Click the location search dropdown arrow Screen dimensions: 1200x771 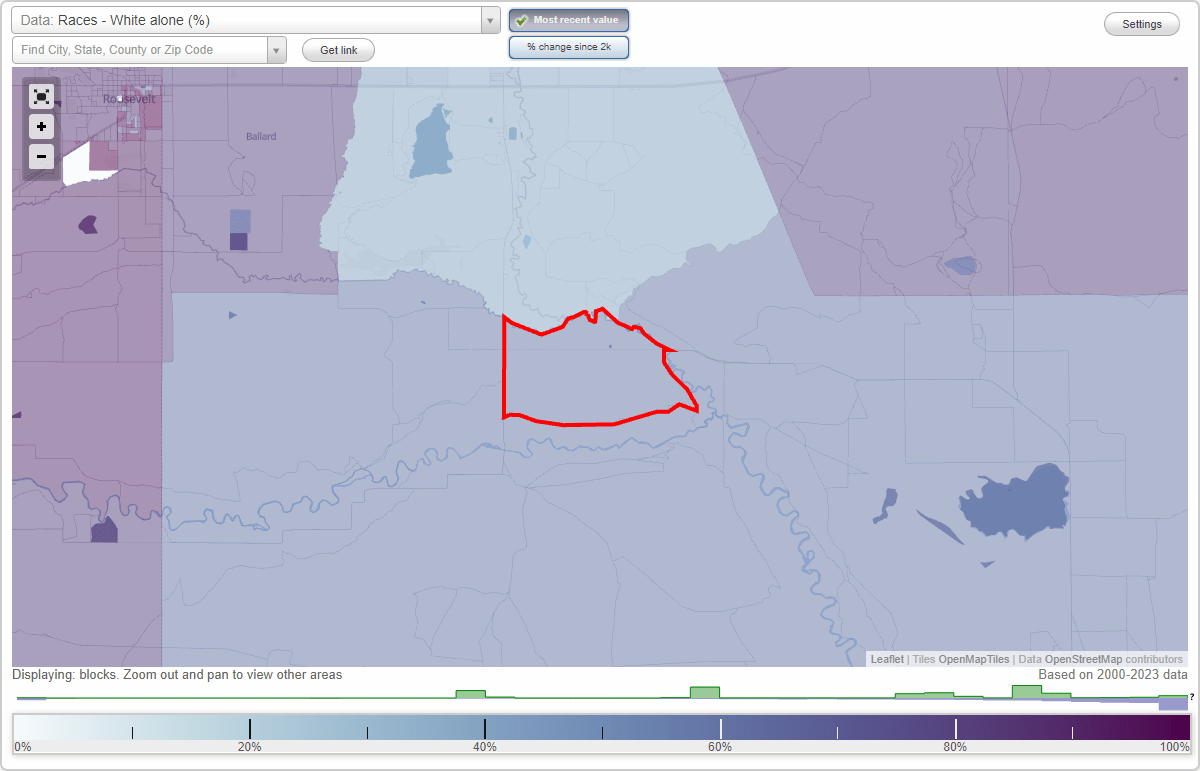point(277,48)
